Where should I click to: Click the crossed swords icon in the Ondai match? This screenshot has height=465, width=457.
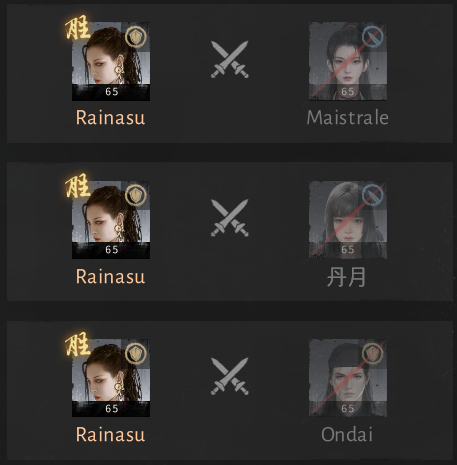230,376
